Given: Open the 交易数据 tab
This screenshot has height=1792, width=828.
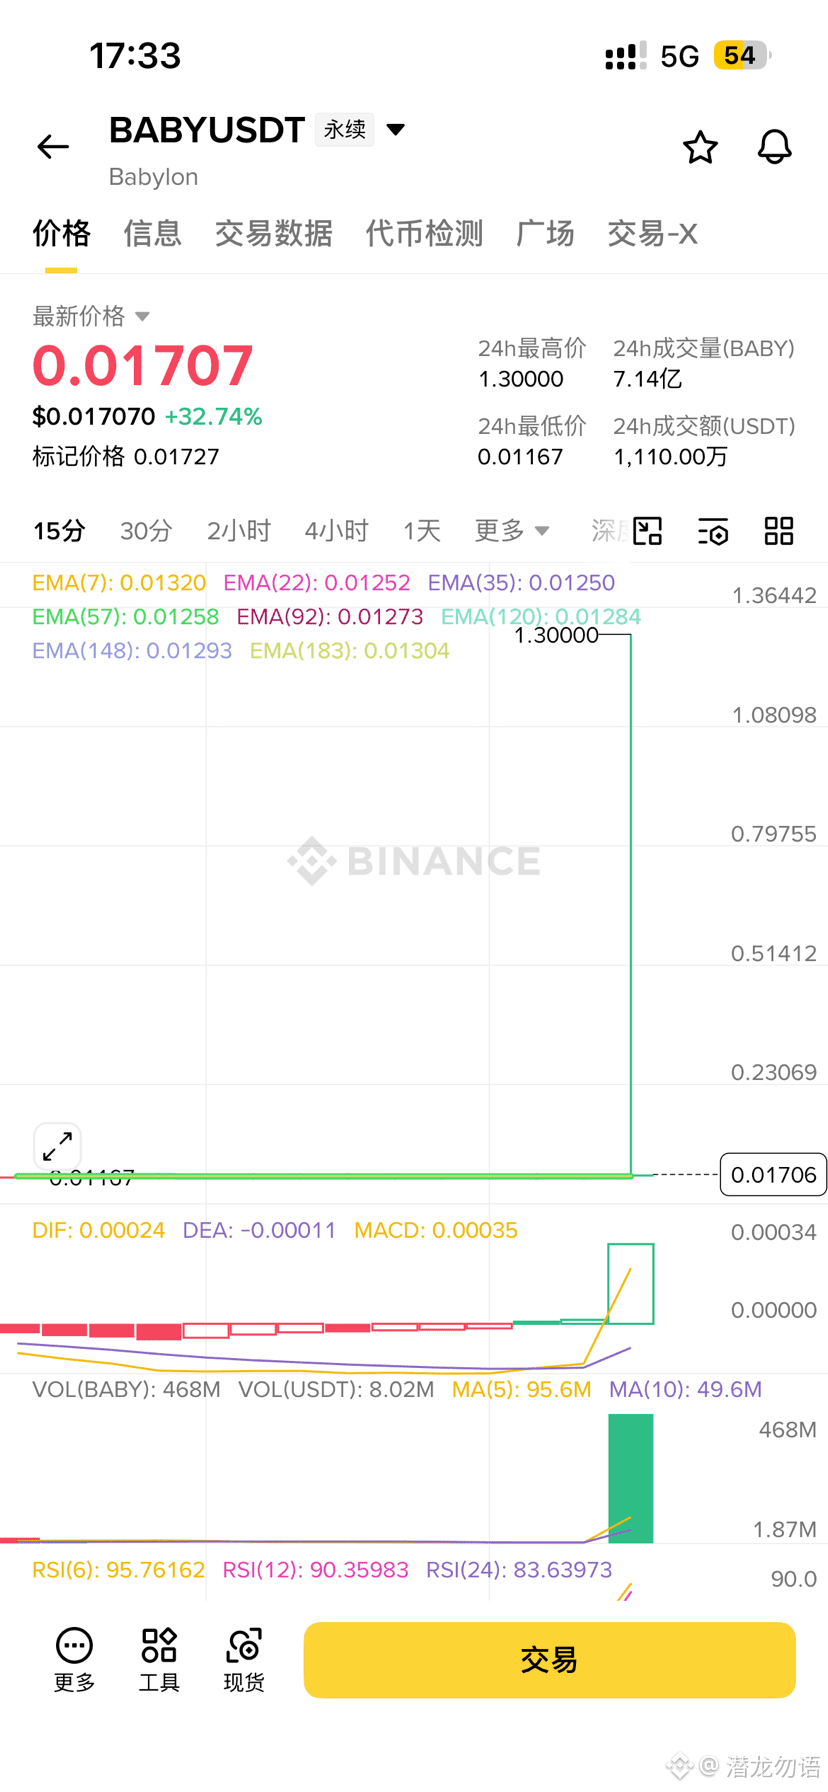Looking at the screenshot, I should [x=273, y=234].
